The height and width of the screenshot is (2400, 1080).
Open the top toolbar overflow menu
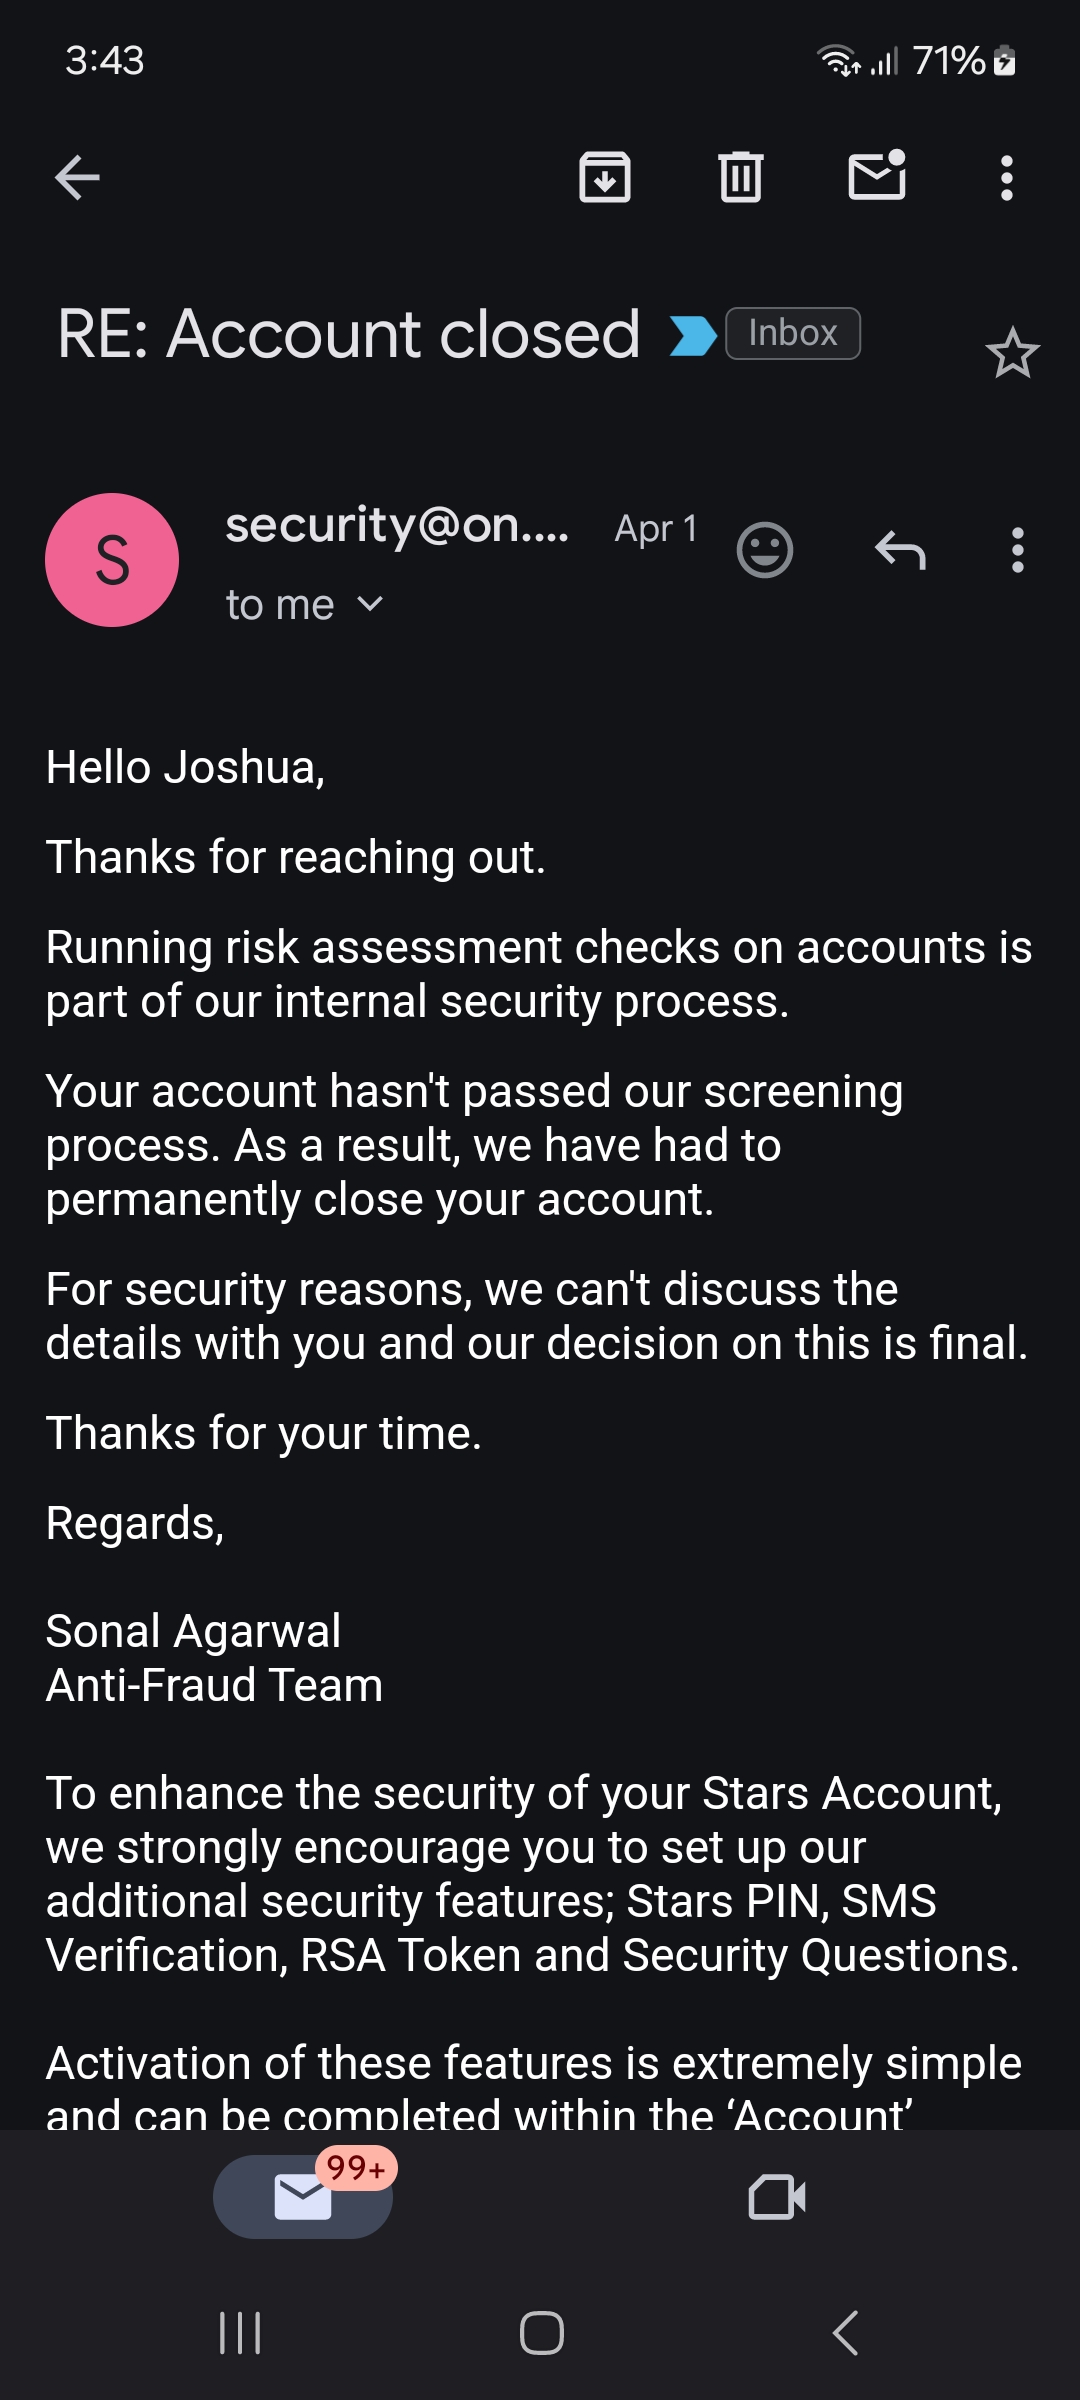coord(1007,178)
